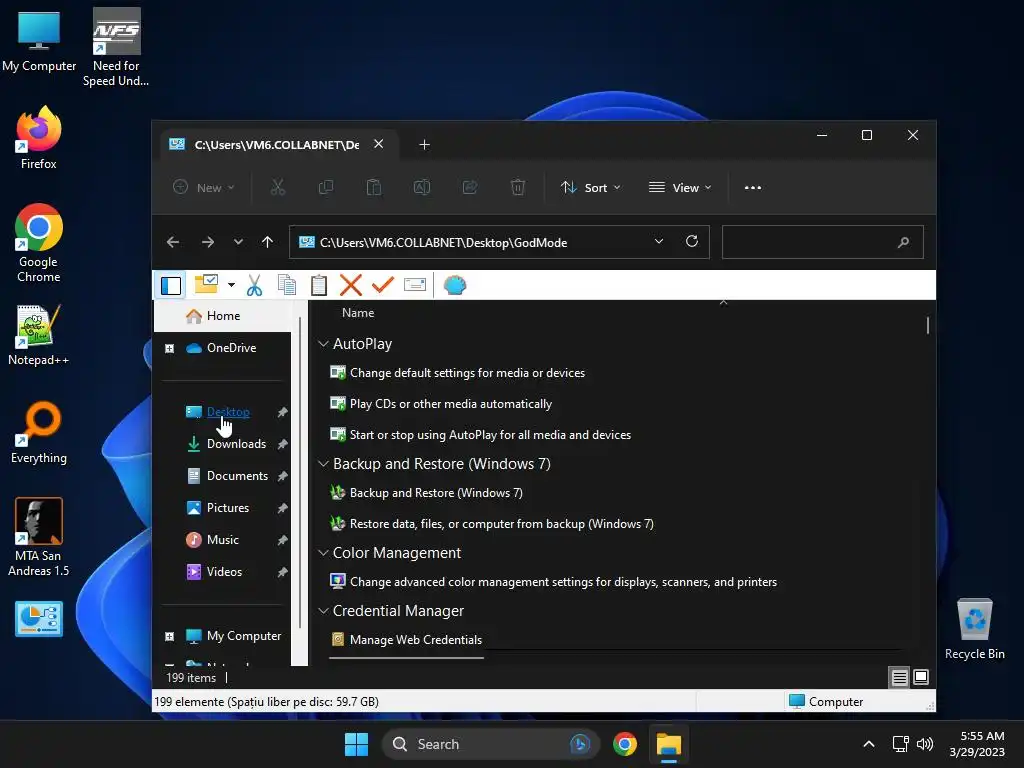Go forward with the right arrow

point(208,242)
